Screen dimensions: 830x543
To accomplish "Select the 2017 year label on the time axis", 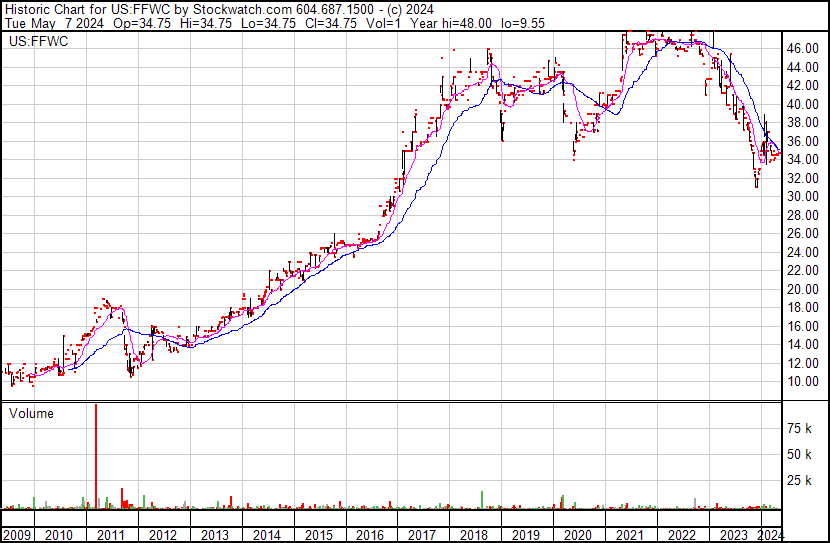I will tap(421, 534).
